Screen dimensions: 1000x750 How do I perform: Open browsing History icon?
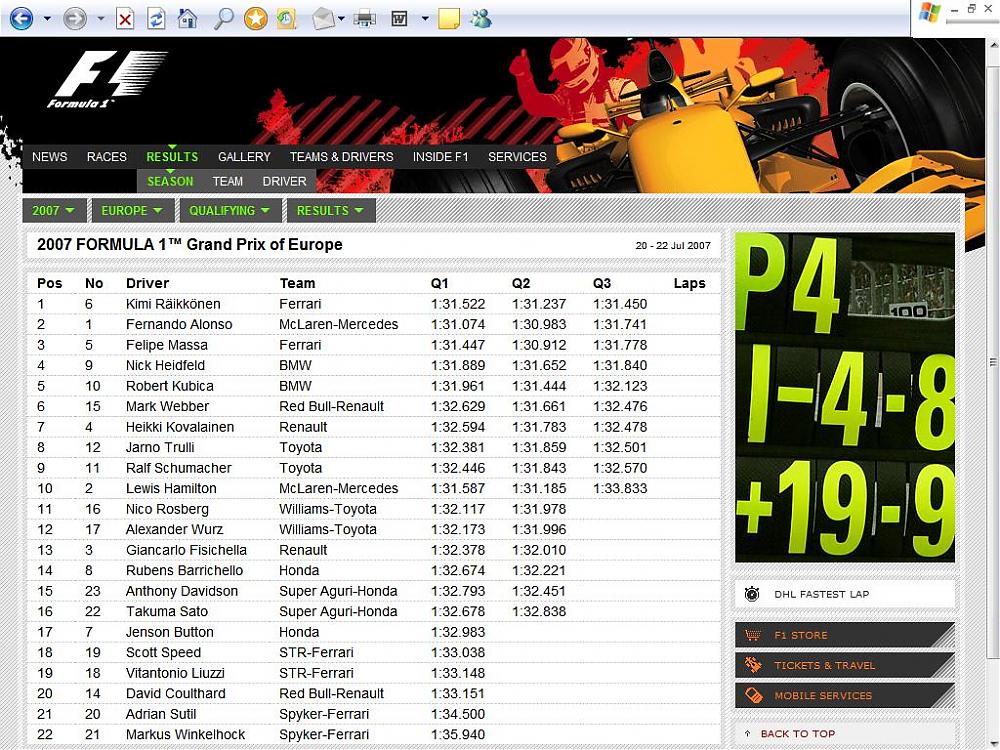tap(287, 18)
